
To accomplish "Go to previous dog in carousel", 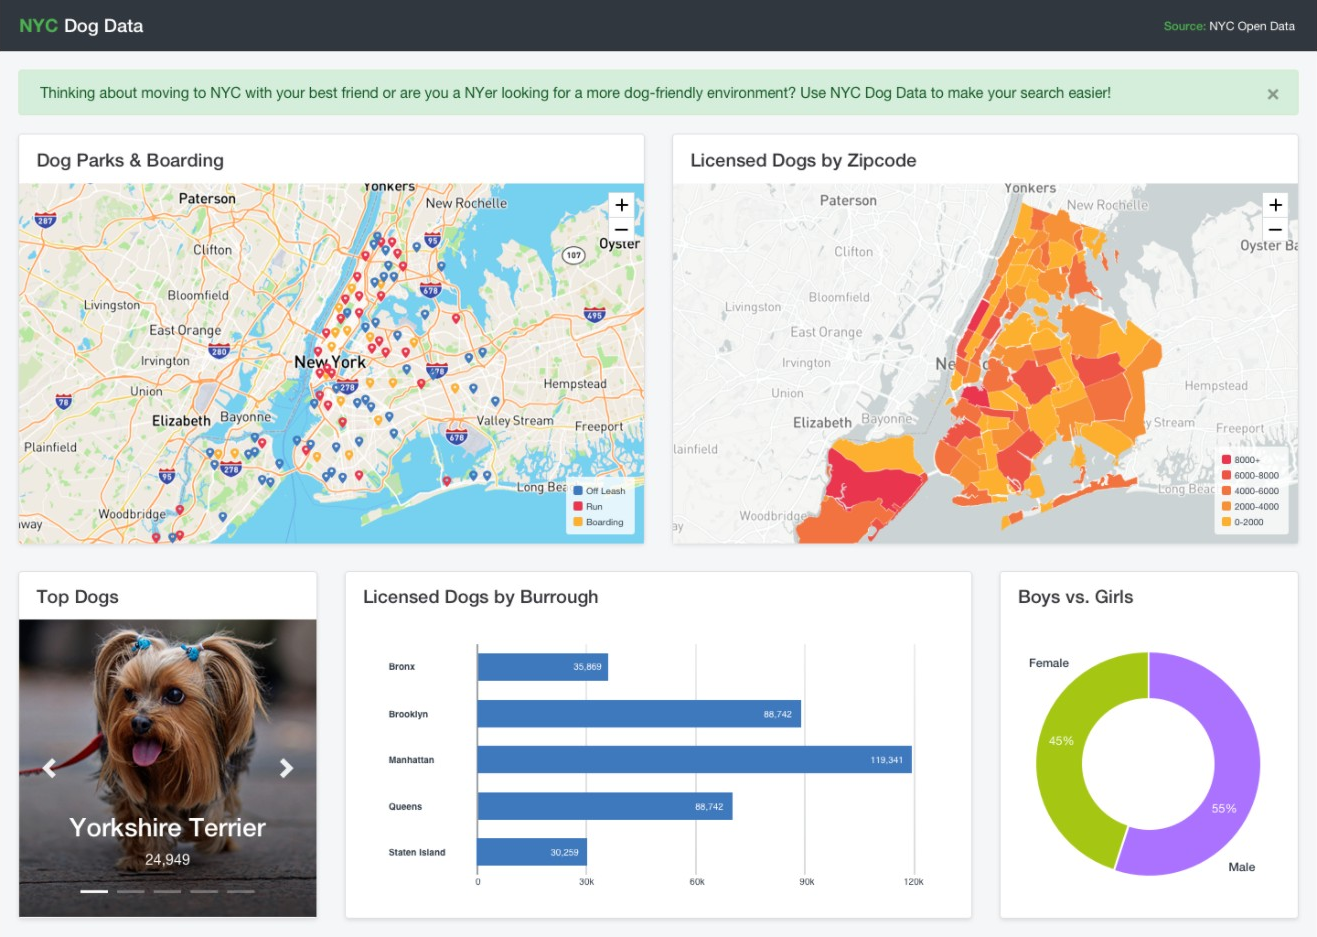I will click(x=49, y=768).
